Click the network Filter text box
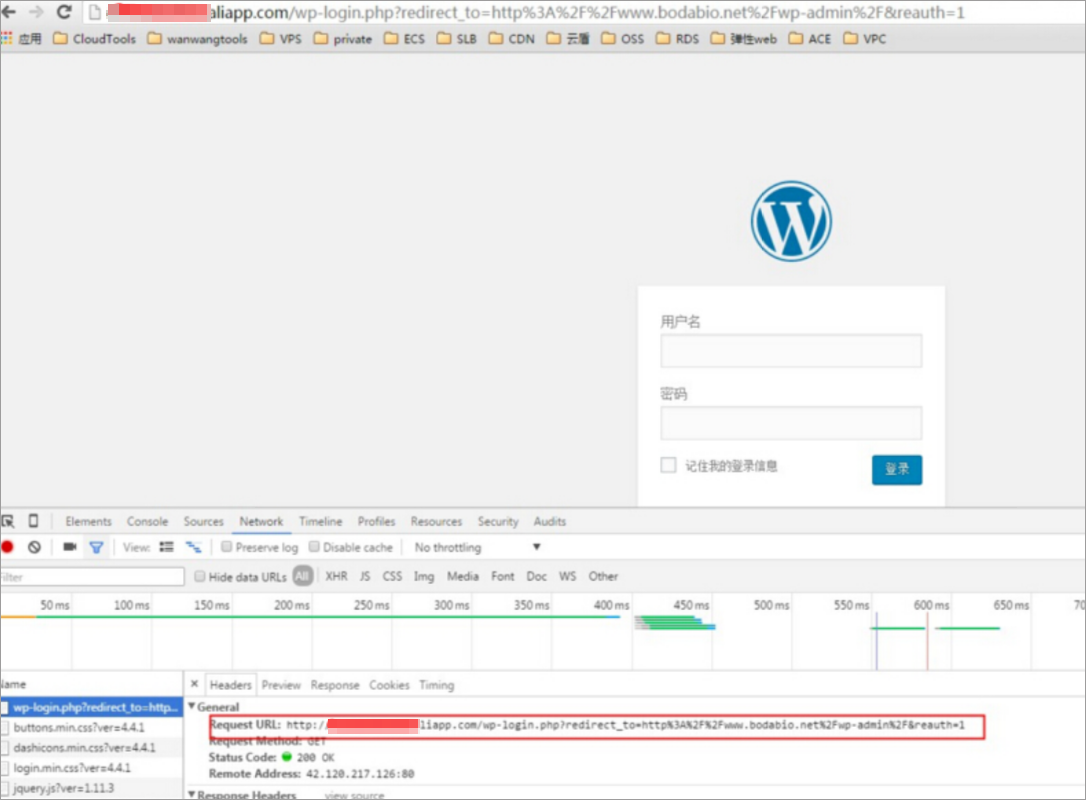The width and height of the screenshot is (1086, 800). [92, 577]
